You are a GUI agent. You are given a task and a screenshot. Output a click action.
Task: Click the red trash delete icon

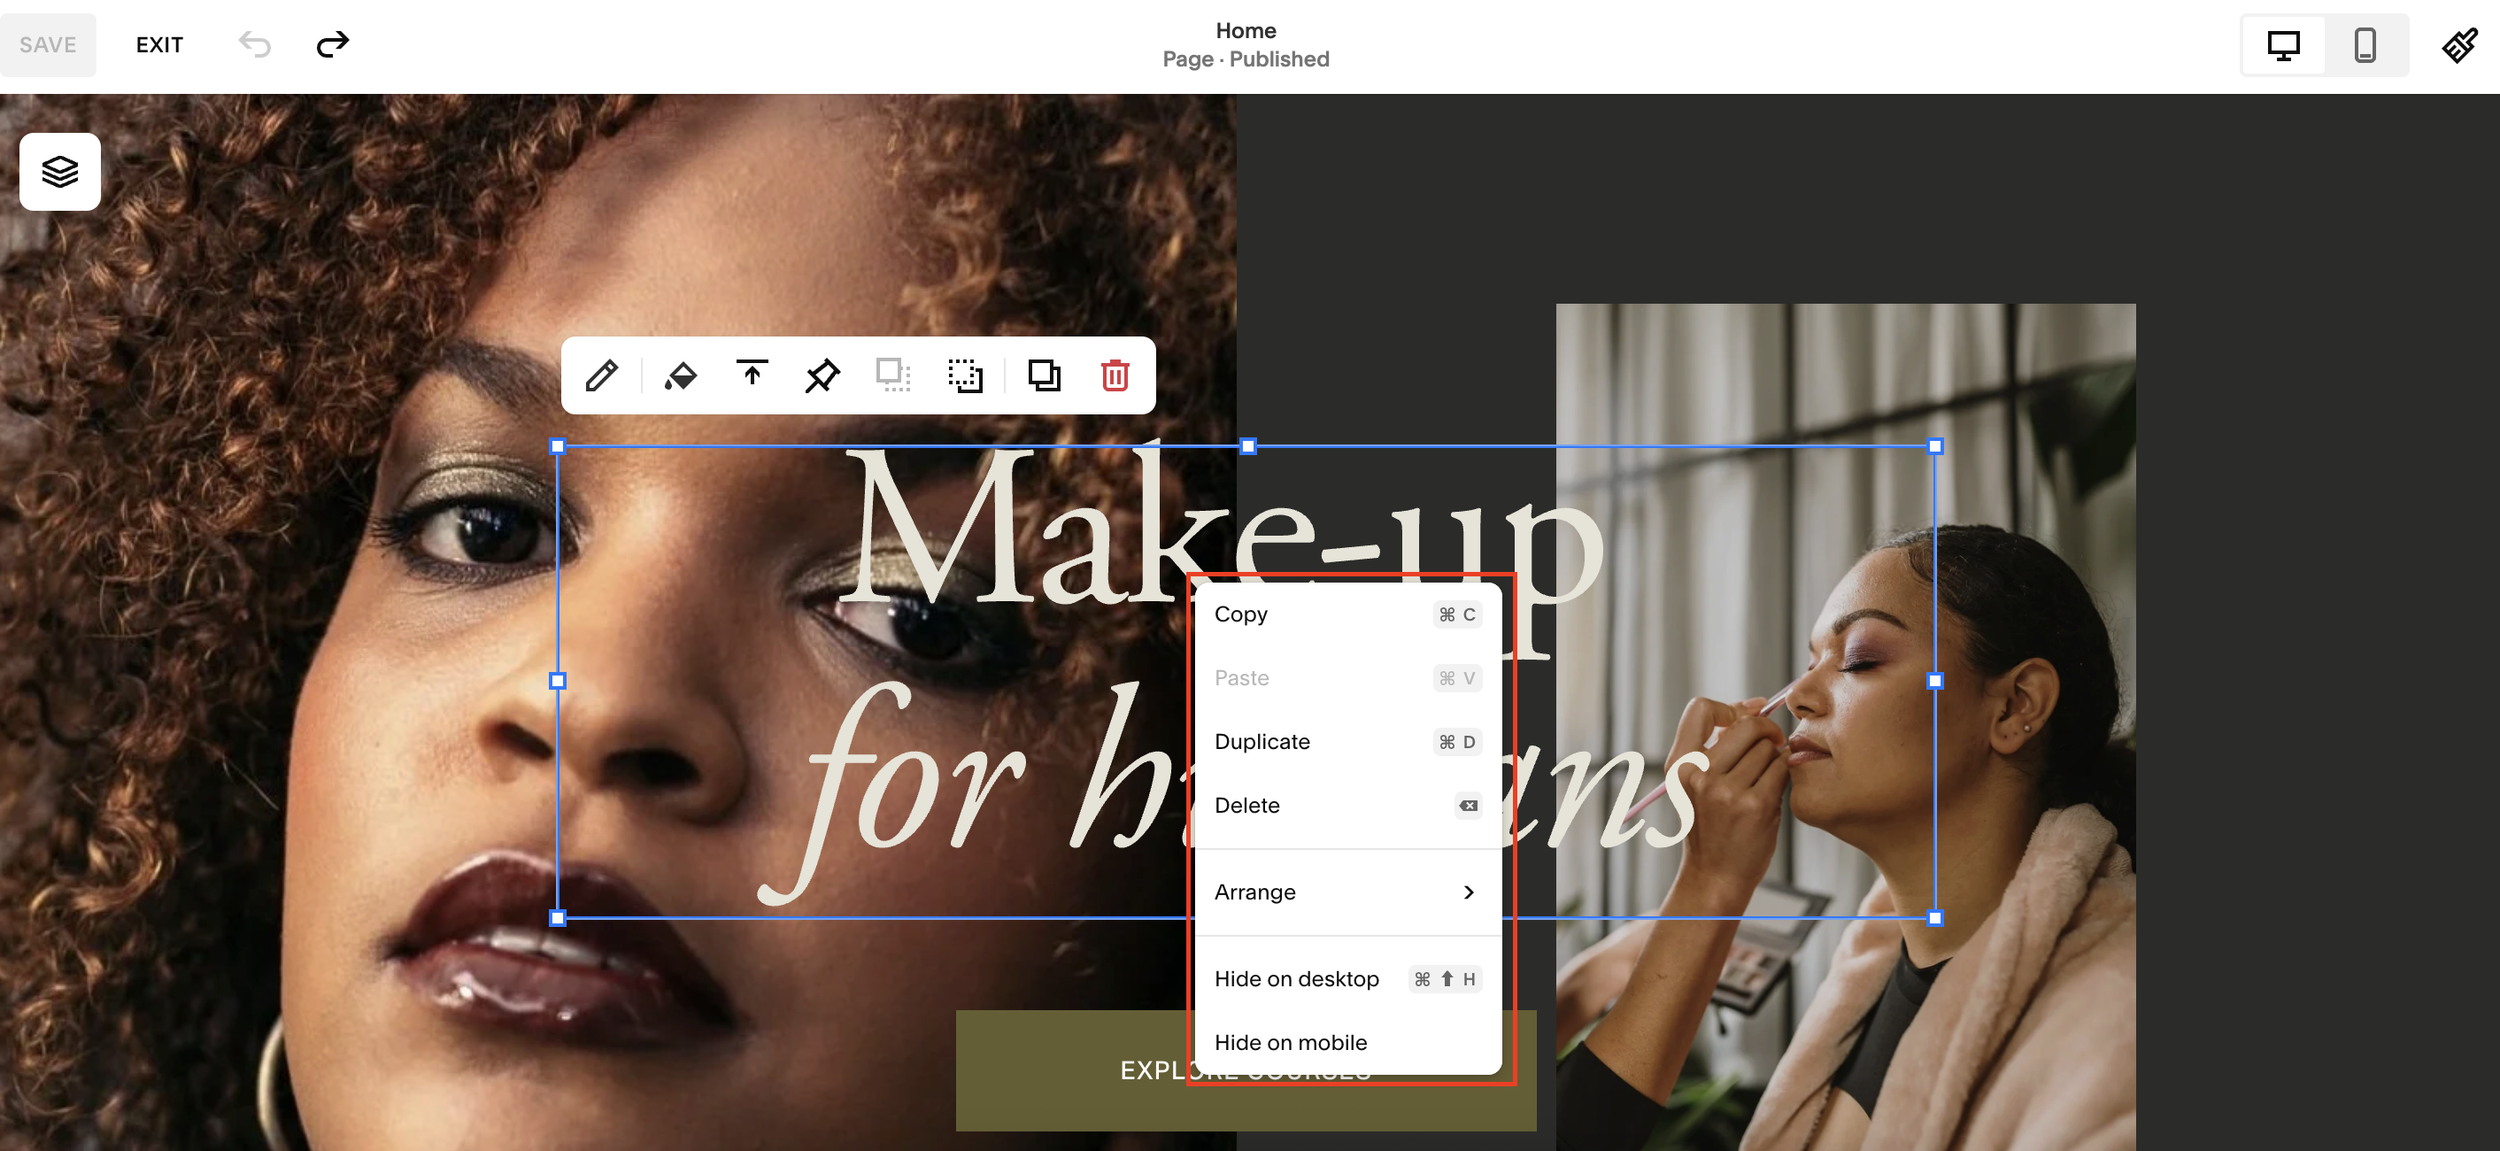coord(1115,376)
